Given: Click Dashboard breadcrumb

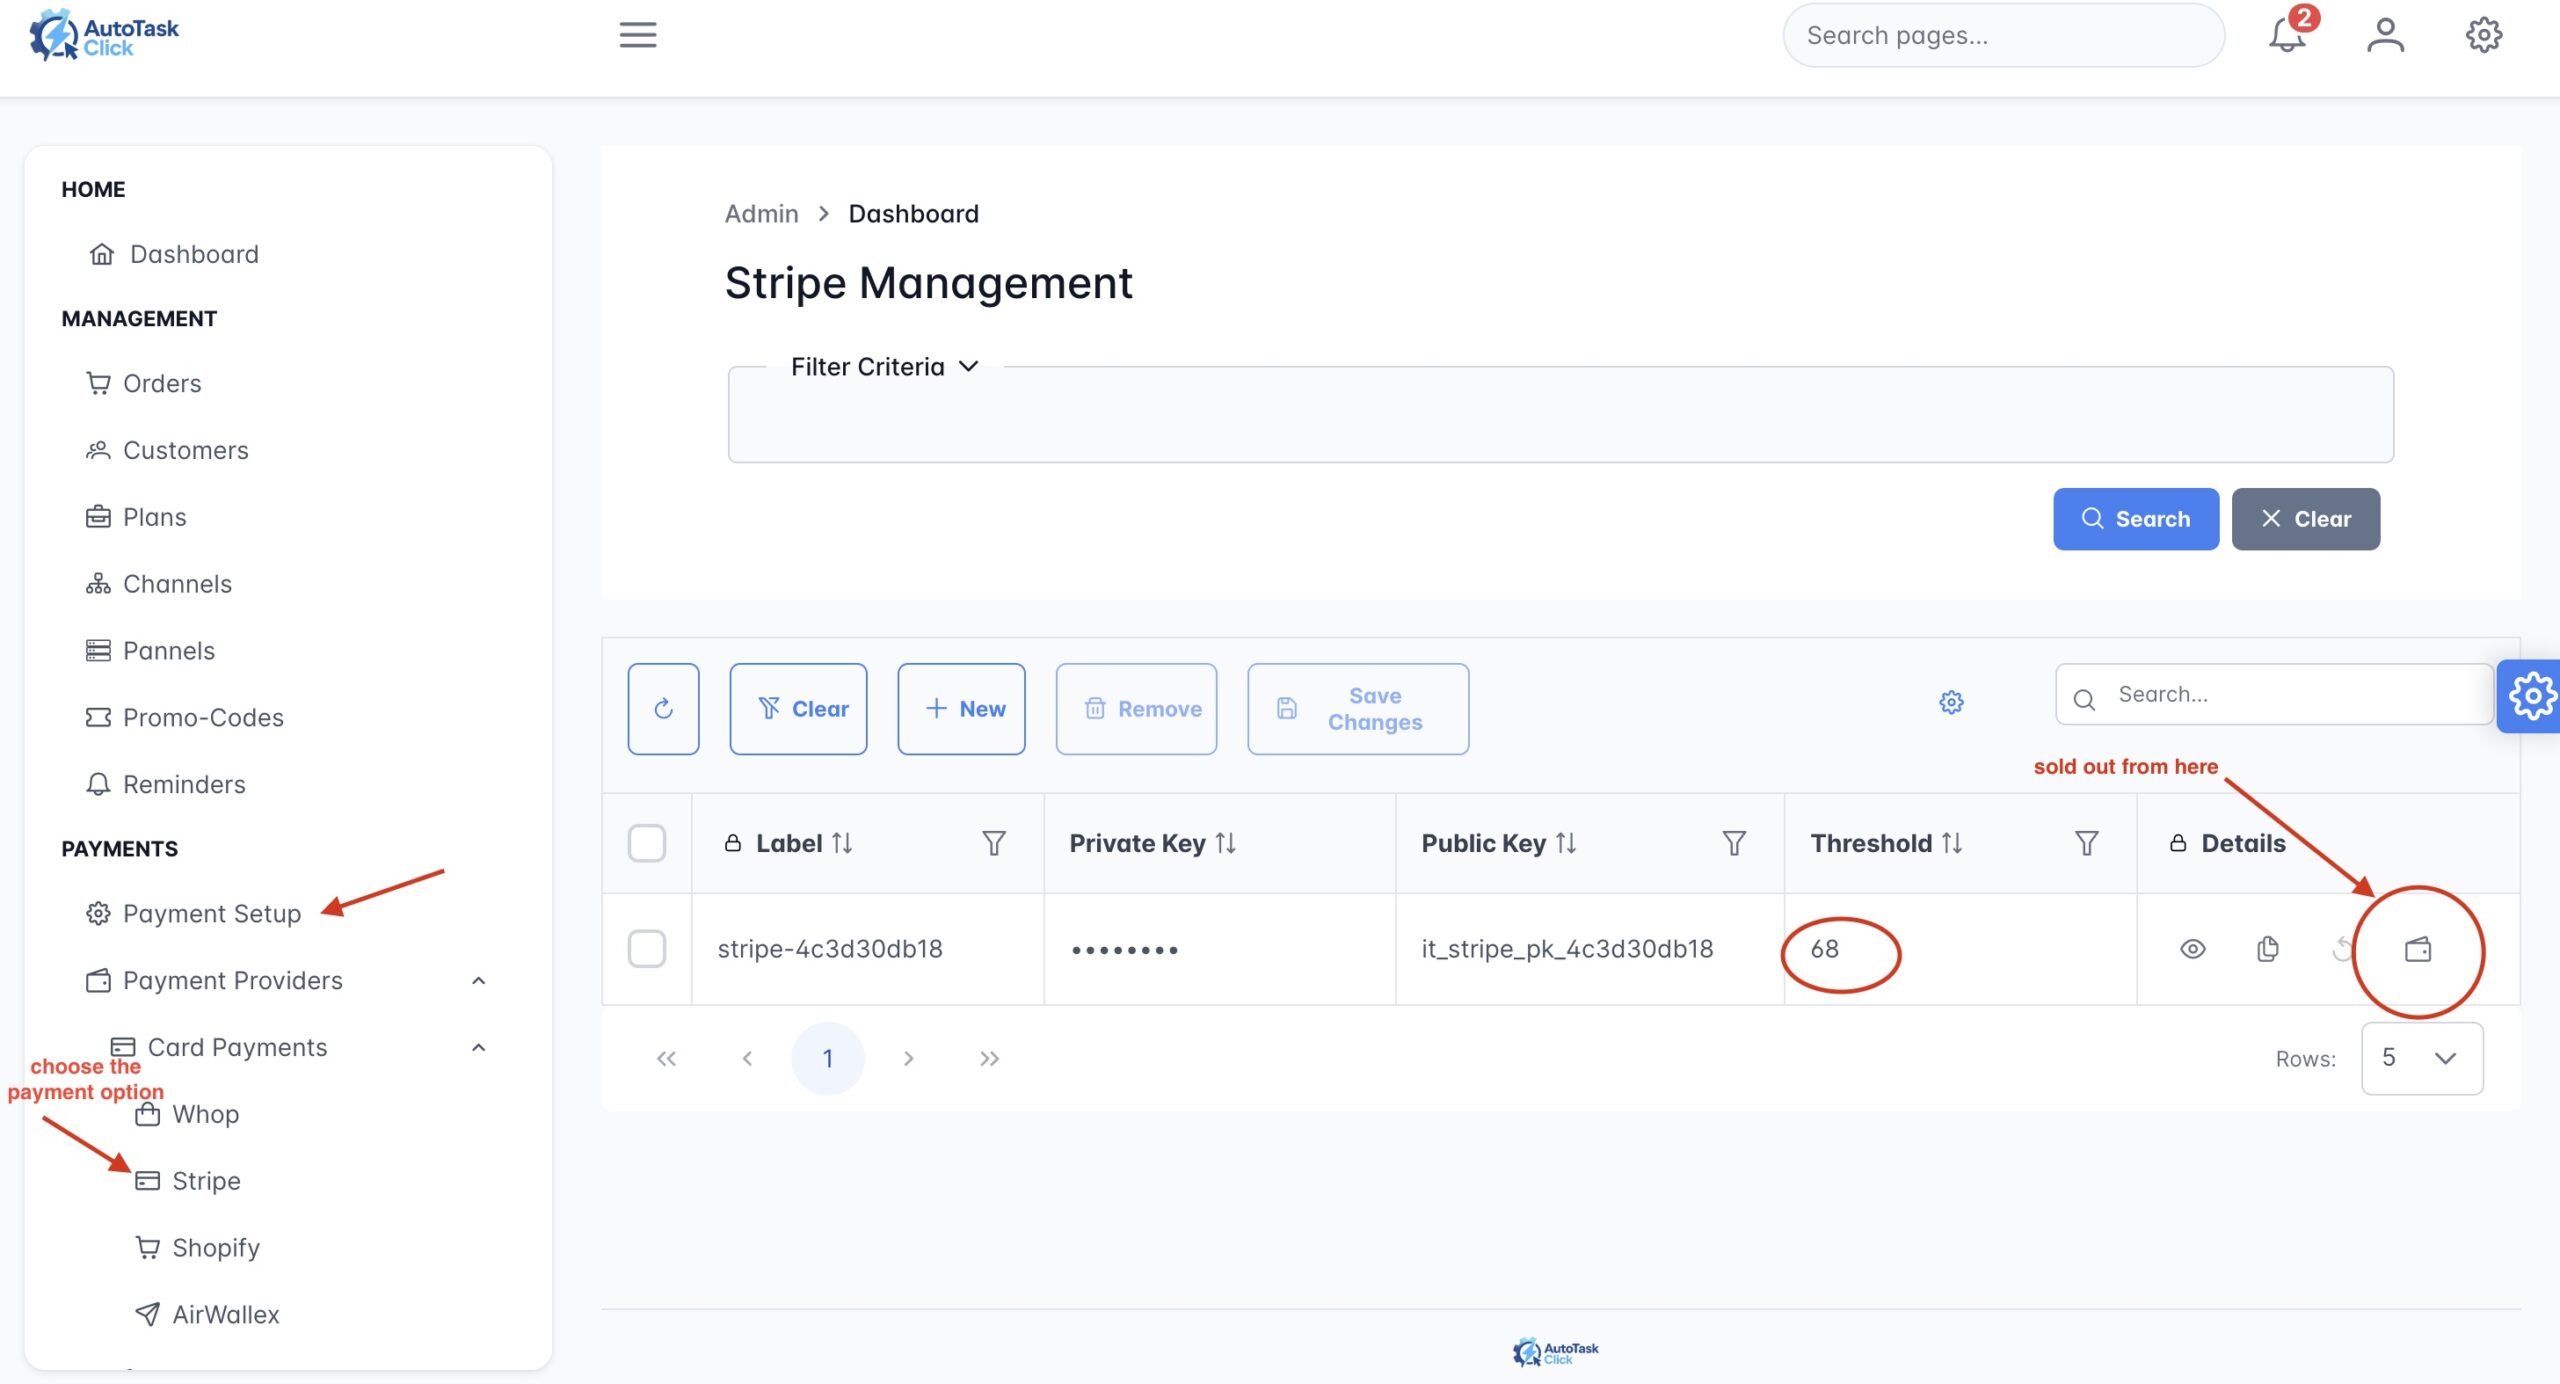Looking at the screenshot, I should click(913, 214).
